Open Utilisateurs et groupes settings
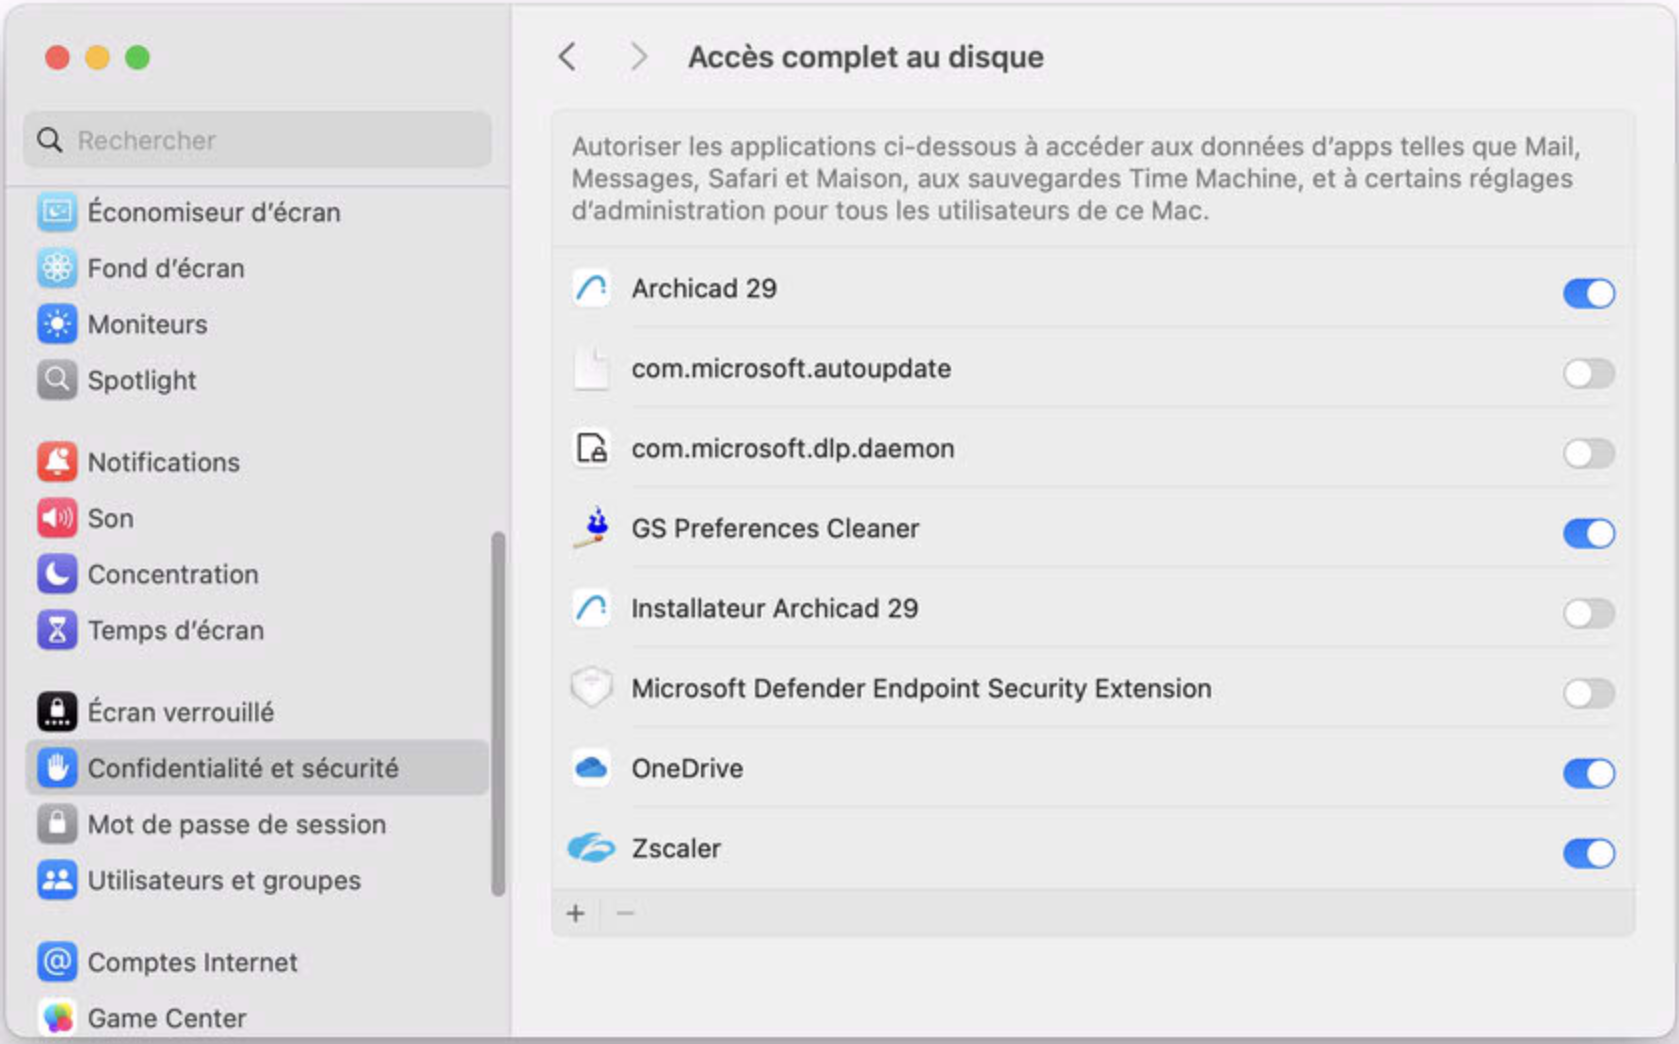1679x1044 pixels. pyautogui.click(x=224, y=880)
